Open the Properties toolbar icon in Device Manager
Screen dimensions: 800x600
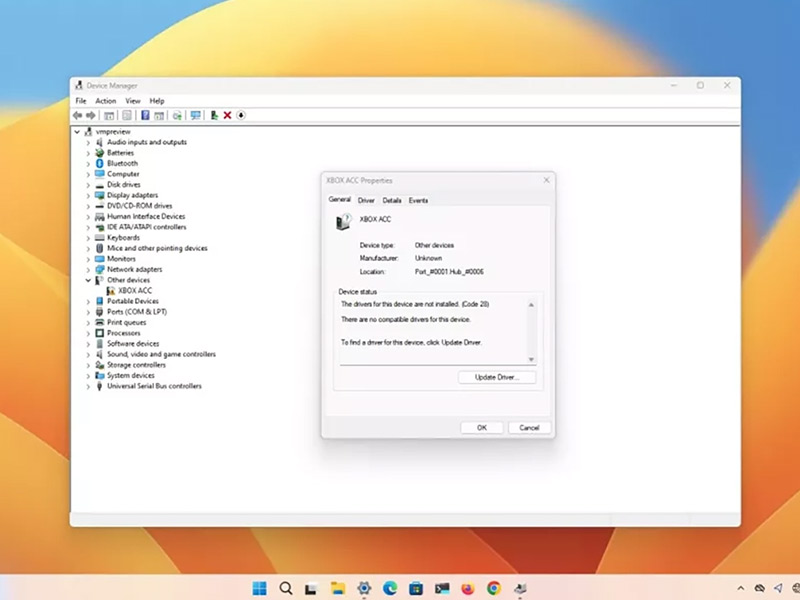(127, 115)
